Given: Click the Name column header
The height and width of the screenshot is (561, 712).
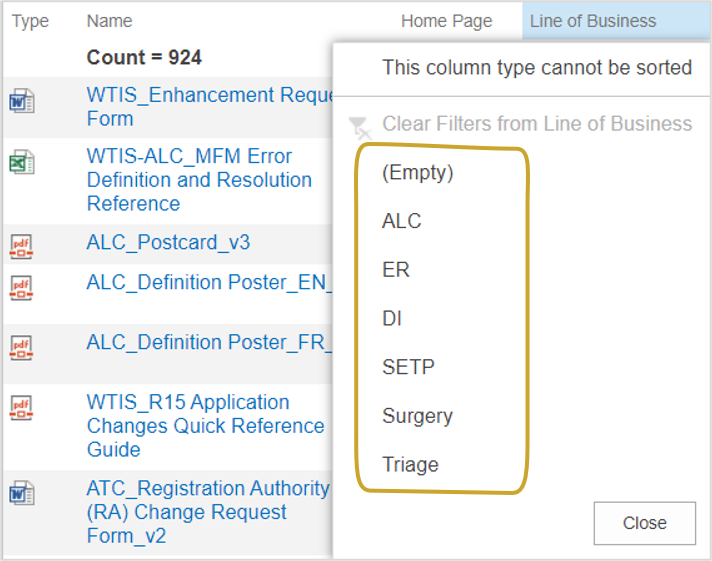Looking at the screenshot, I should (109, 21).
